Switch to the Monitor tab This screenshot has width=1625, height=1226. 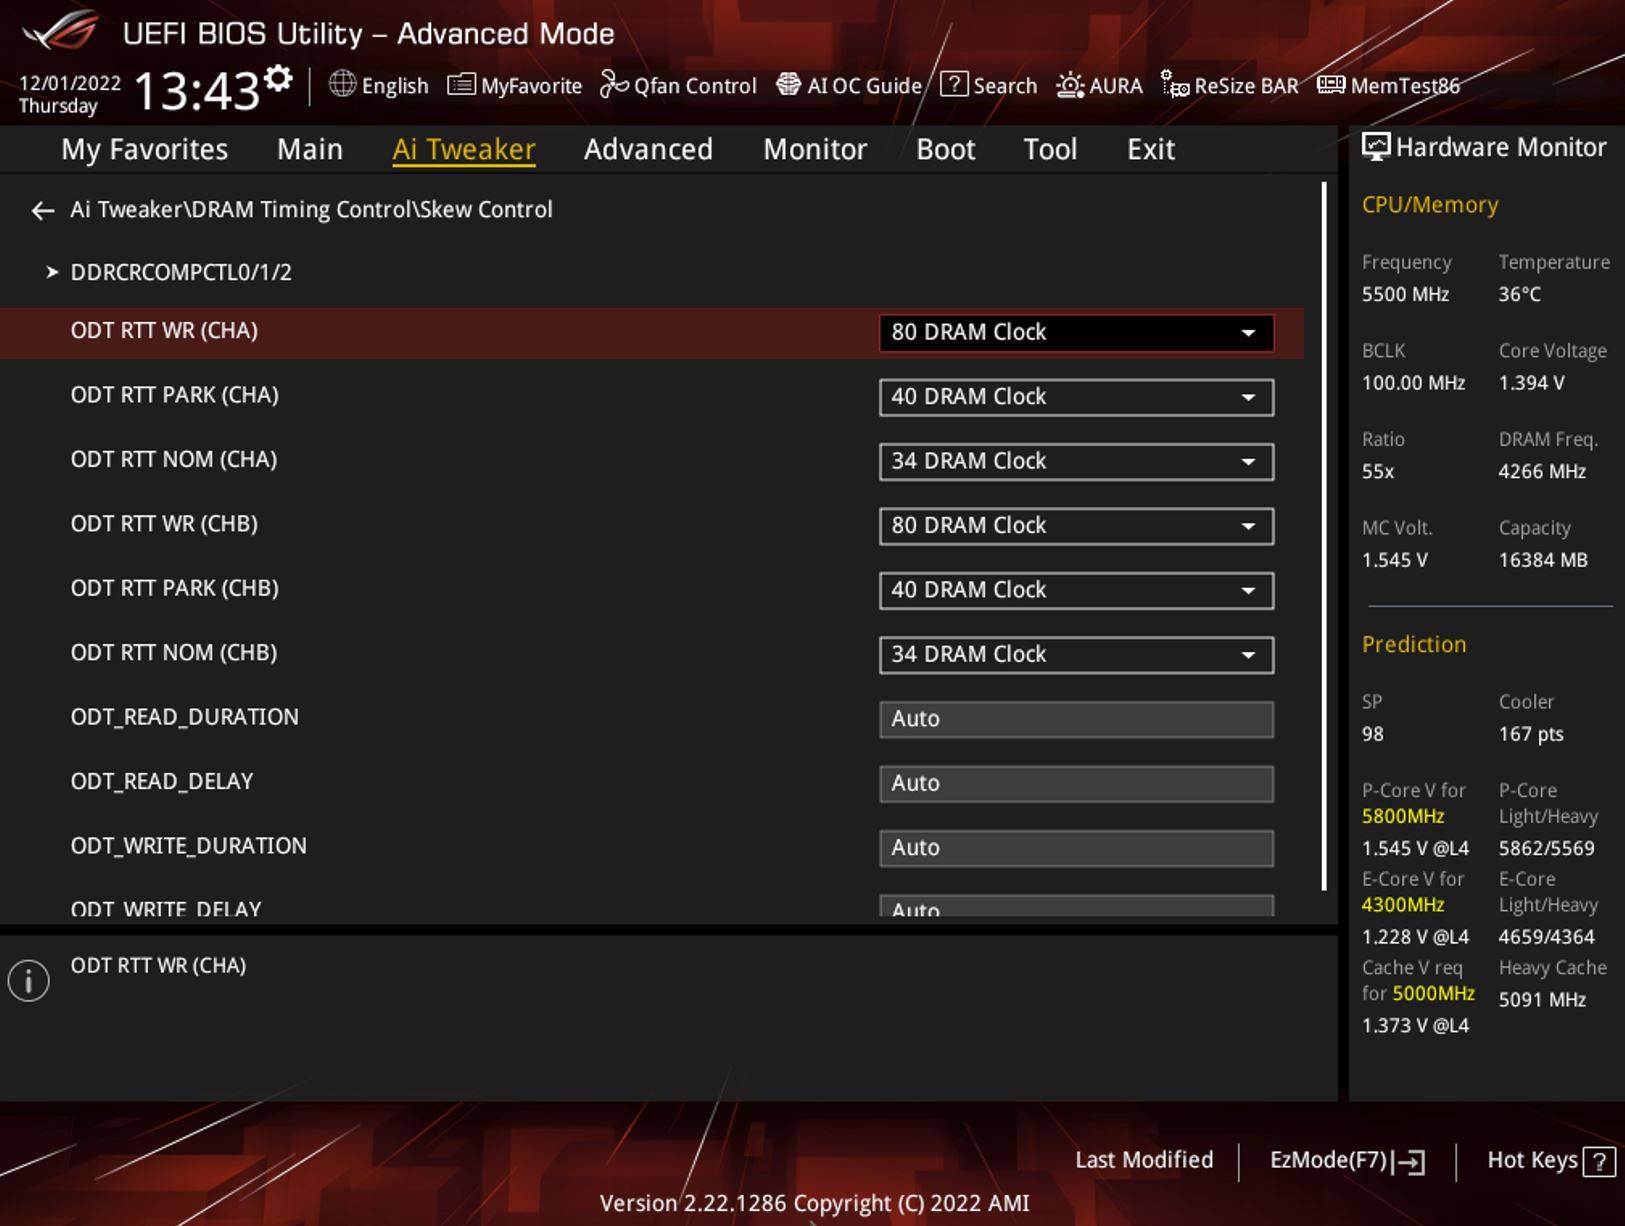pos(814,149)
